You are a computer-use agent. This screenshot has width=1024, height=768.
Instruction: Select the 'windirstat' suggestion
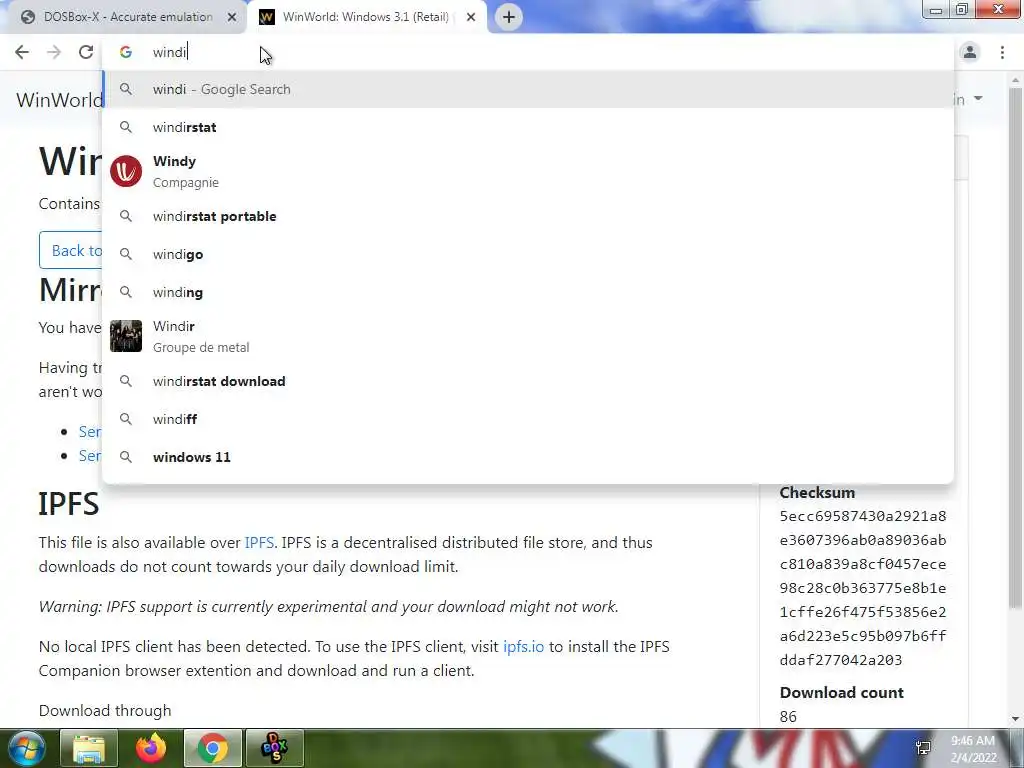click(528, 127)
